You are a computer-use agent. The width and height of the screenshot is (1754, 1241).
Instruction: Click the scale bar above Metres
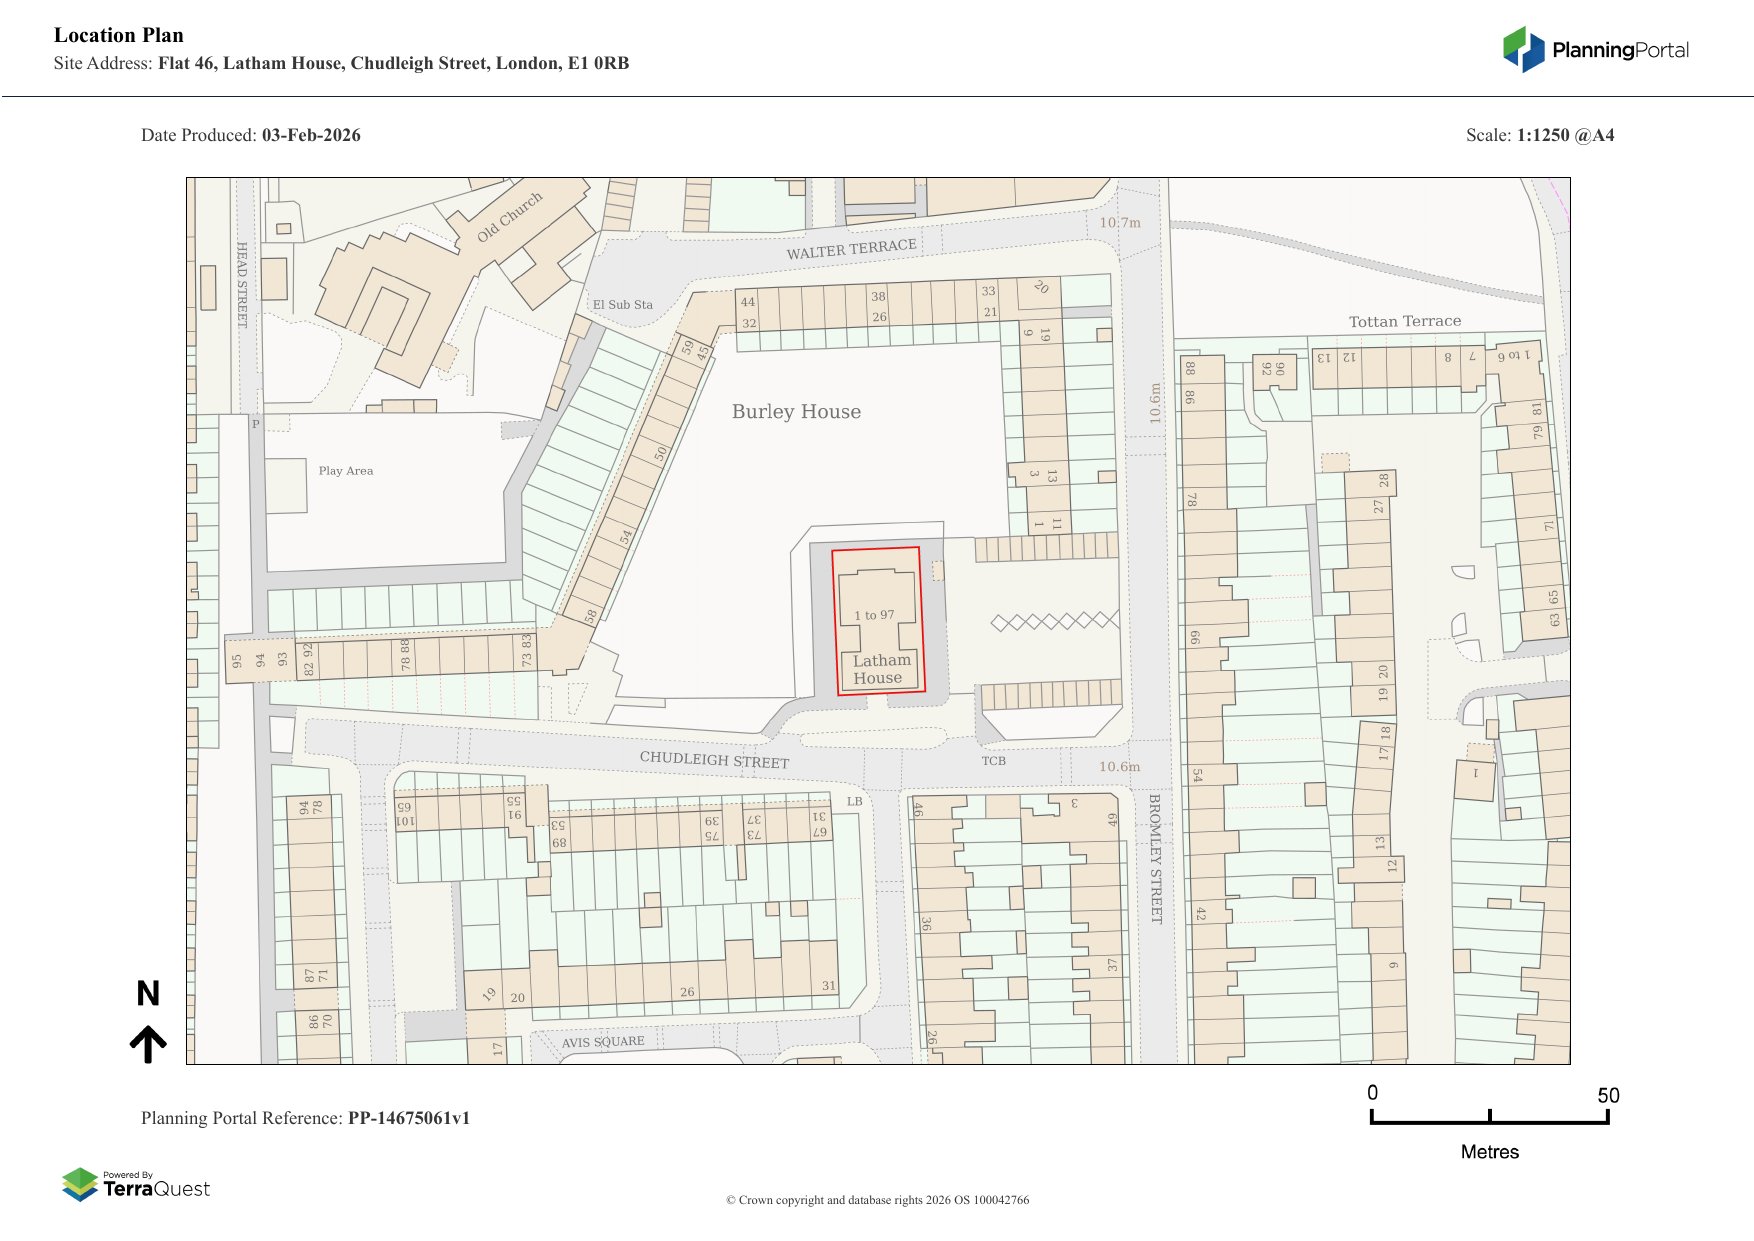[1489, 1118]
